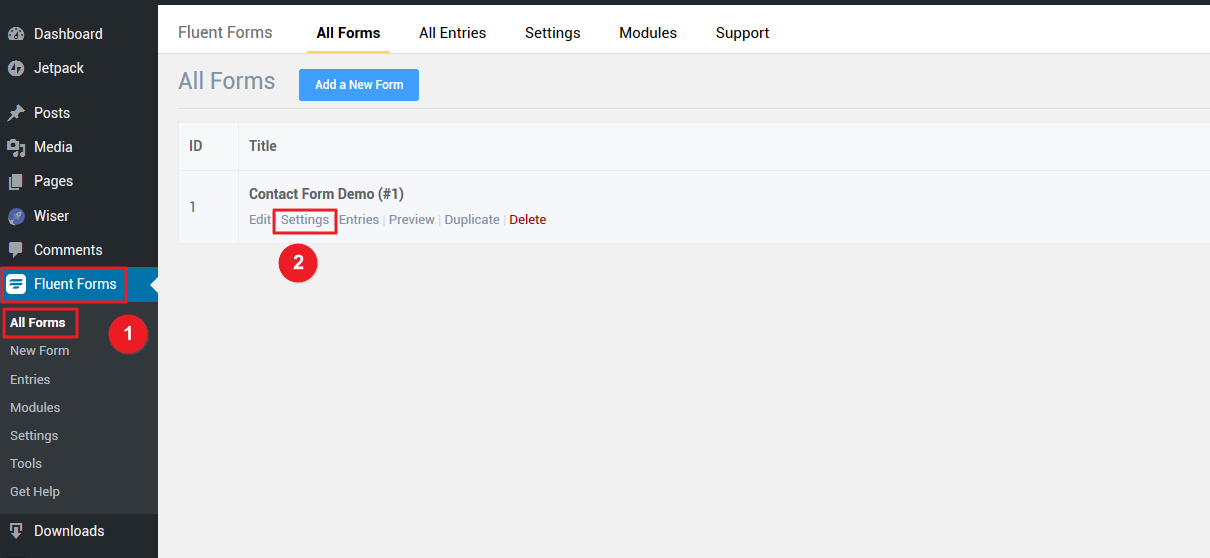This screenshot has height=558, width=1210.
Task: Click Settings under Contact Form Demo
Action: pos(305,220)
